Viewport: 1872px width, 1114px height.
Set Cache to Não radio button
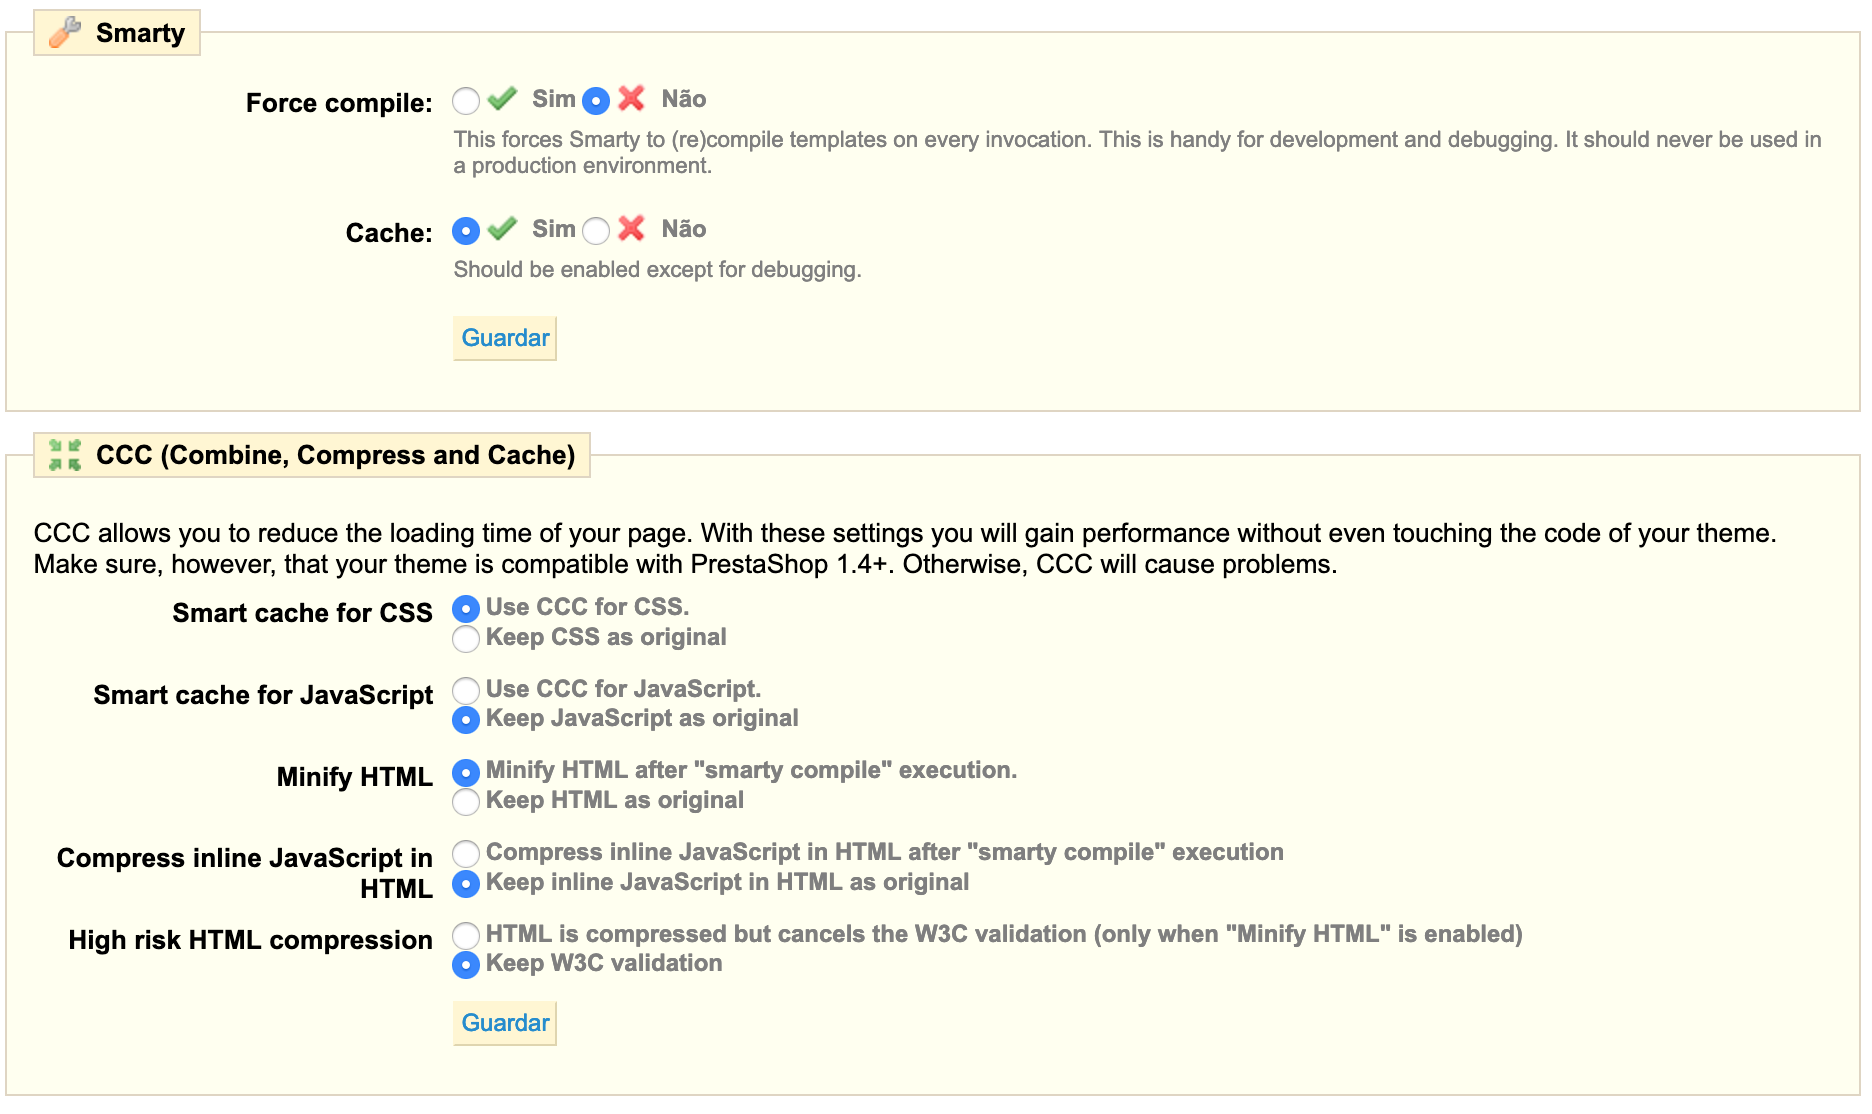[596, 231]
